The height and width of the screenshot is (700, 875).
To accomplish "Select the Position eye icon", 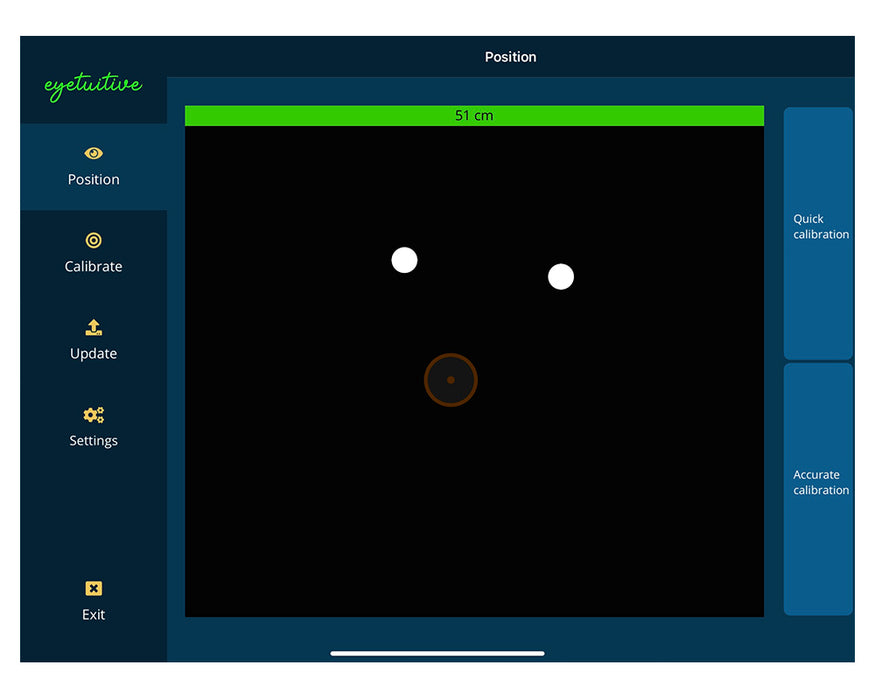I will pos(93,153).
